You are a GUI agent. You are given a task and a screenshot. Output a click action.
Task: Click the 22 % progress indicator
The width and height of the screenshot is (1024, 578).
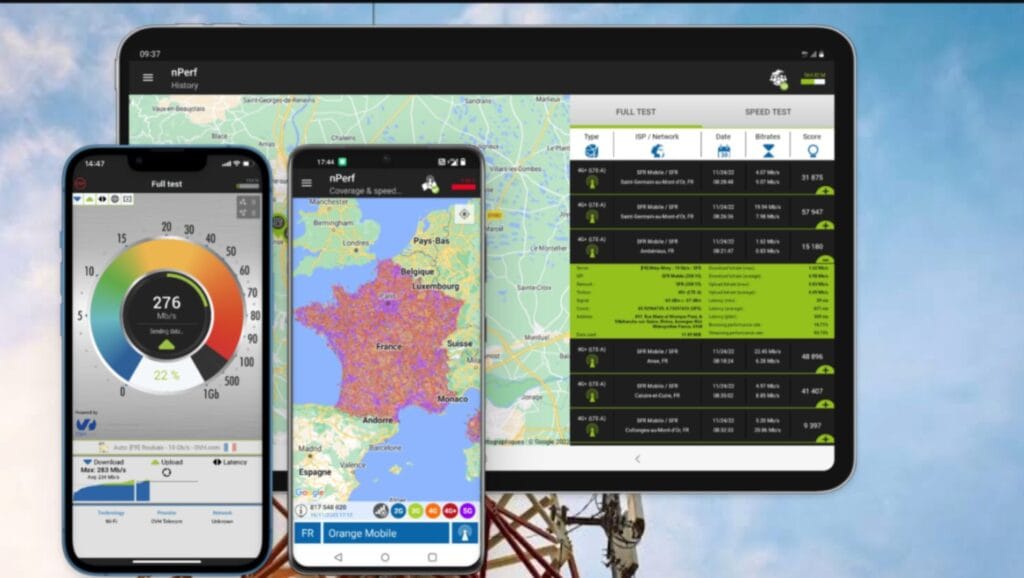click(x=166, y=376)
